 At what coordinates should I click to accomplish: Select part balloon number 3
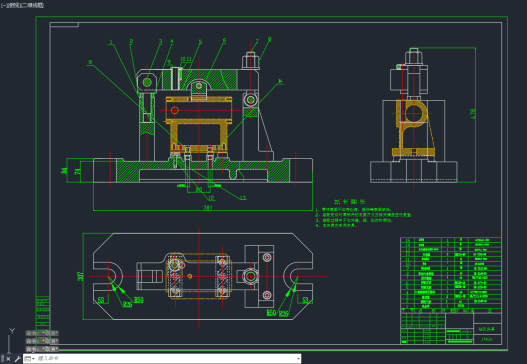[x=160, y=41]
